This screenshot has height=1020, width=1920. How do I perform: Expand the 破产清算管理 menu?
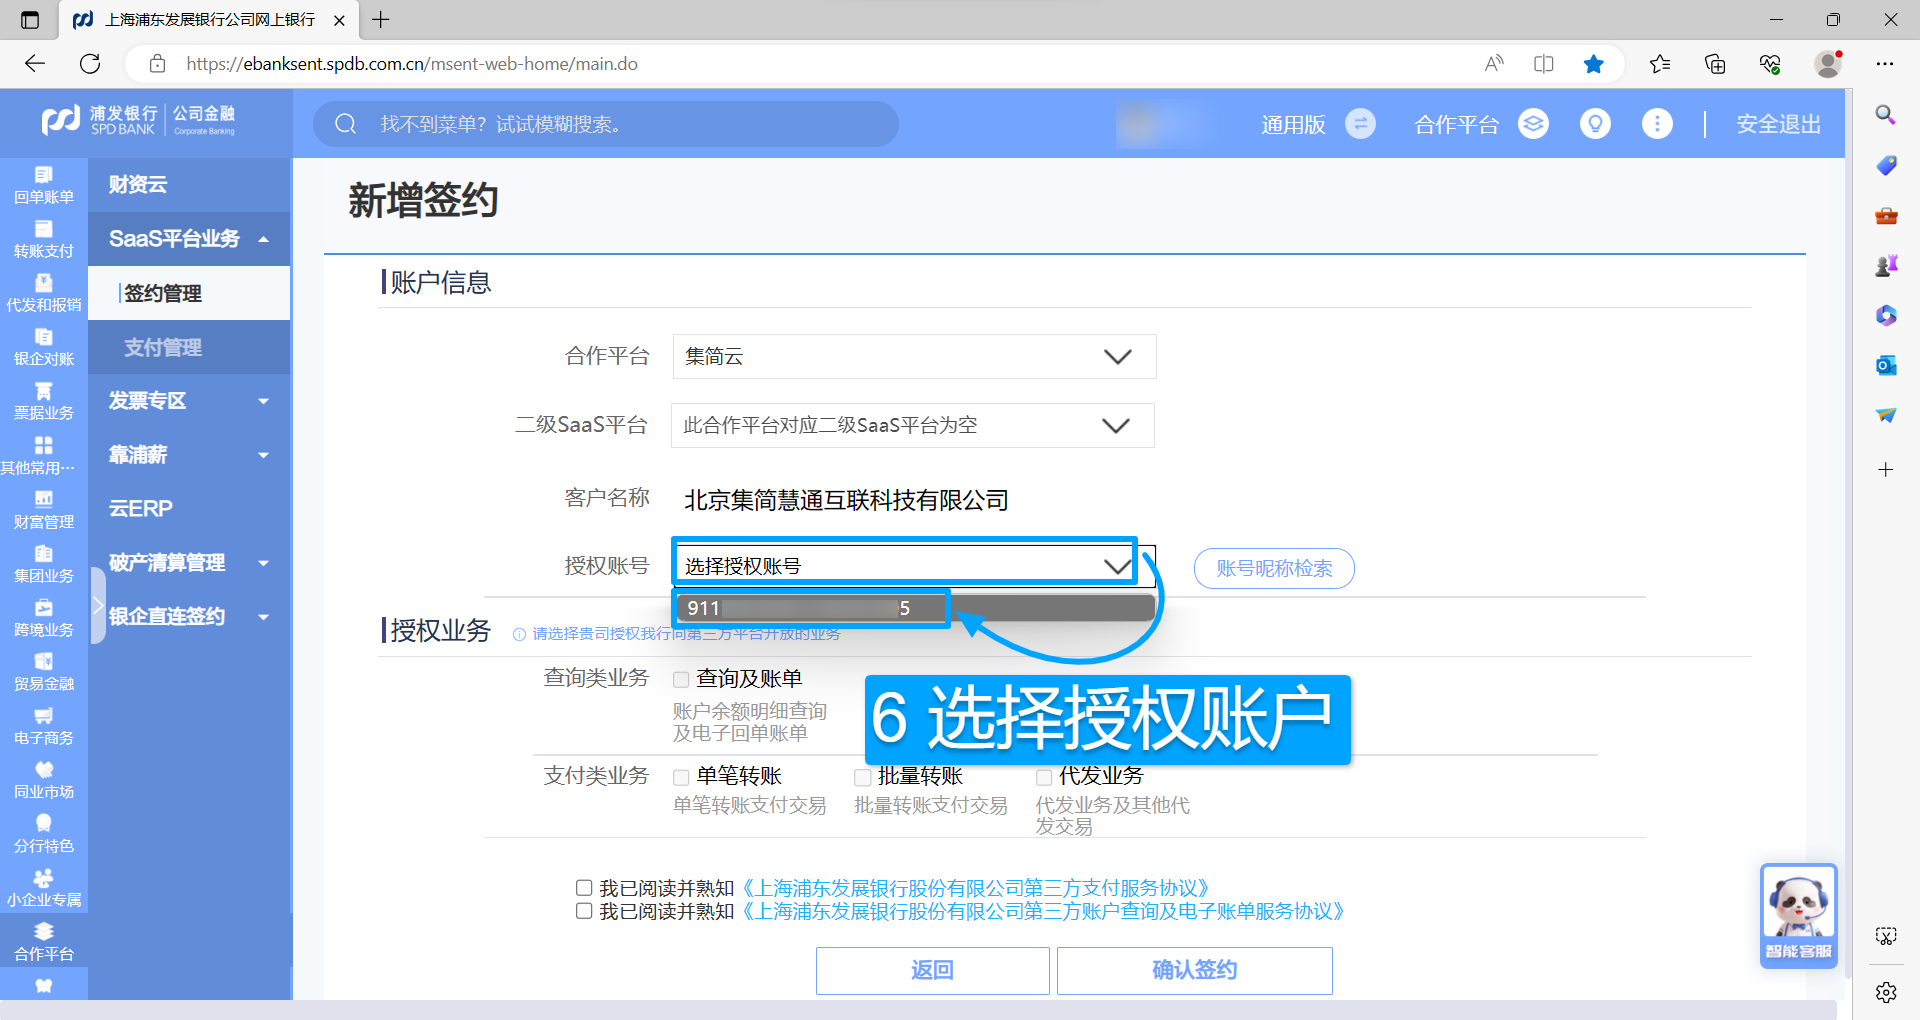(189, 562)
